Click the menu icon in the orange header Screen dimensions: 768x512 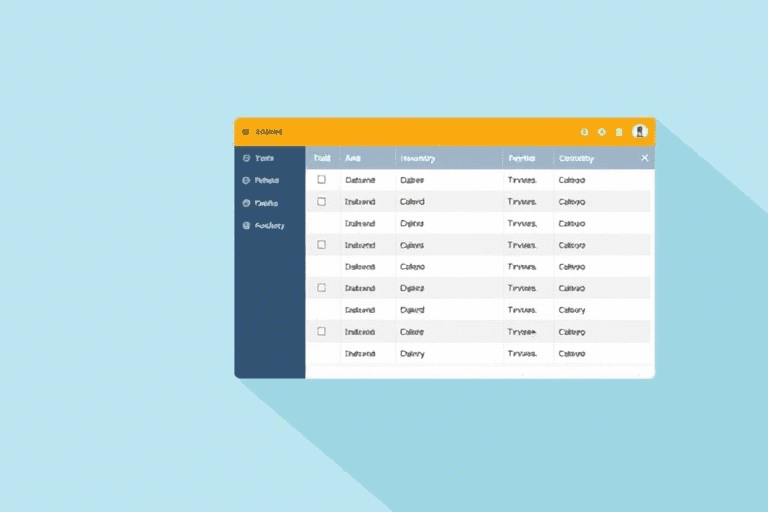(245, 132)
